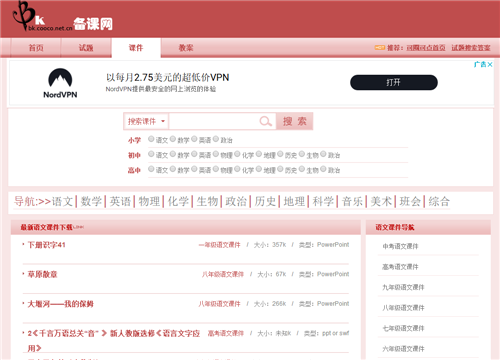Go to 班会 subject link
Viewport: 500px width, 360px height.
click(x=410, y=201)
